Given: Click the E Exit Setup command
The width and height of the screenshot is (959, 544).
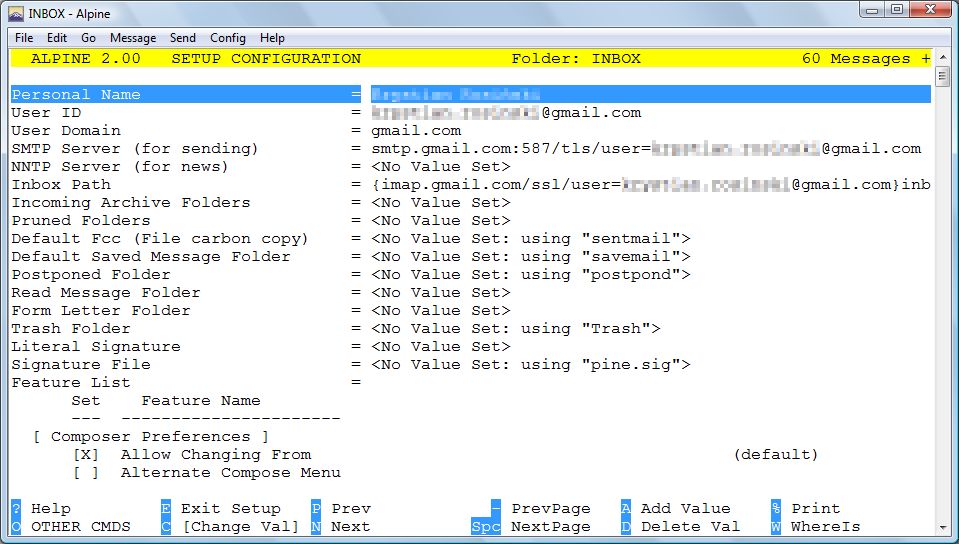Looking at the screenshot, I should coord(221,509).
